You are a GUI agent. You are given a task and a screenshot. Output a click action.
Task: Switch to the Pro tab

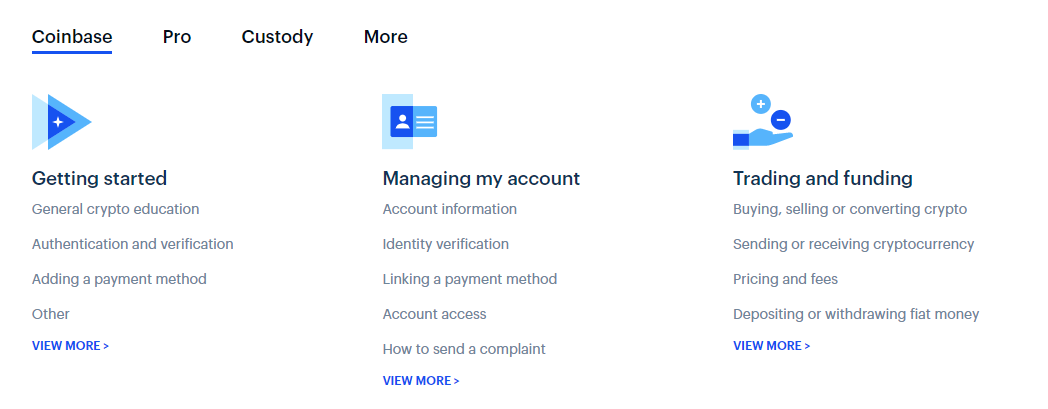tap(177, 37)
